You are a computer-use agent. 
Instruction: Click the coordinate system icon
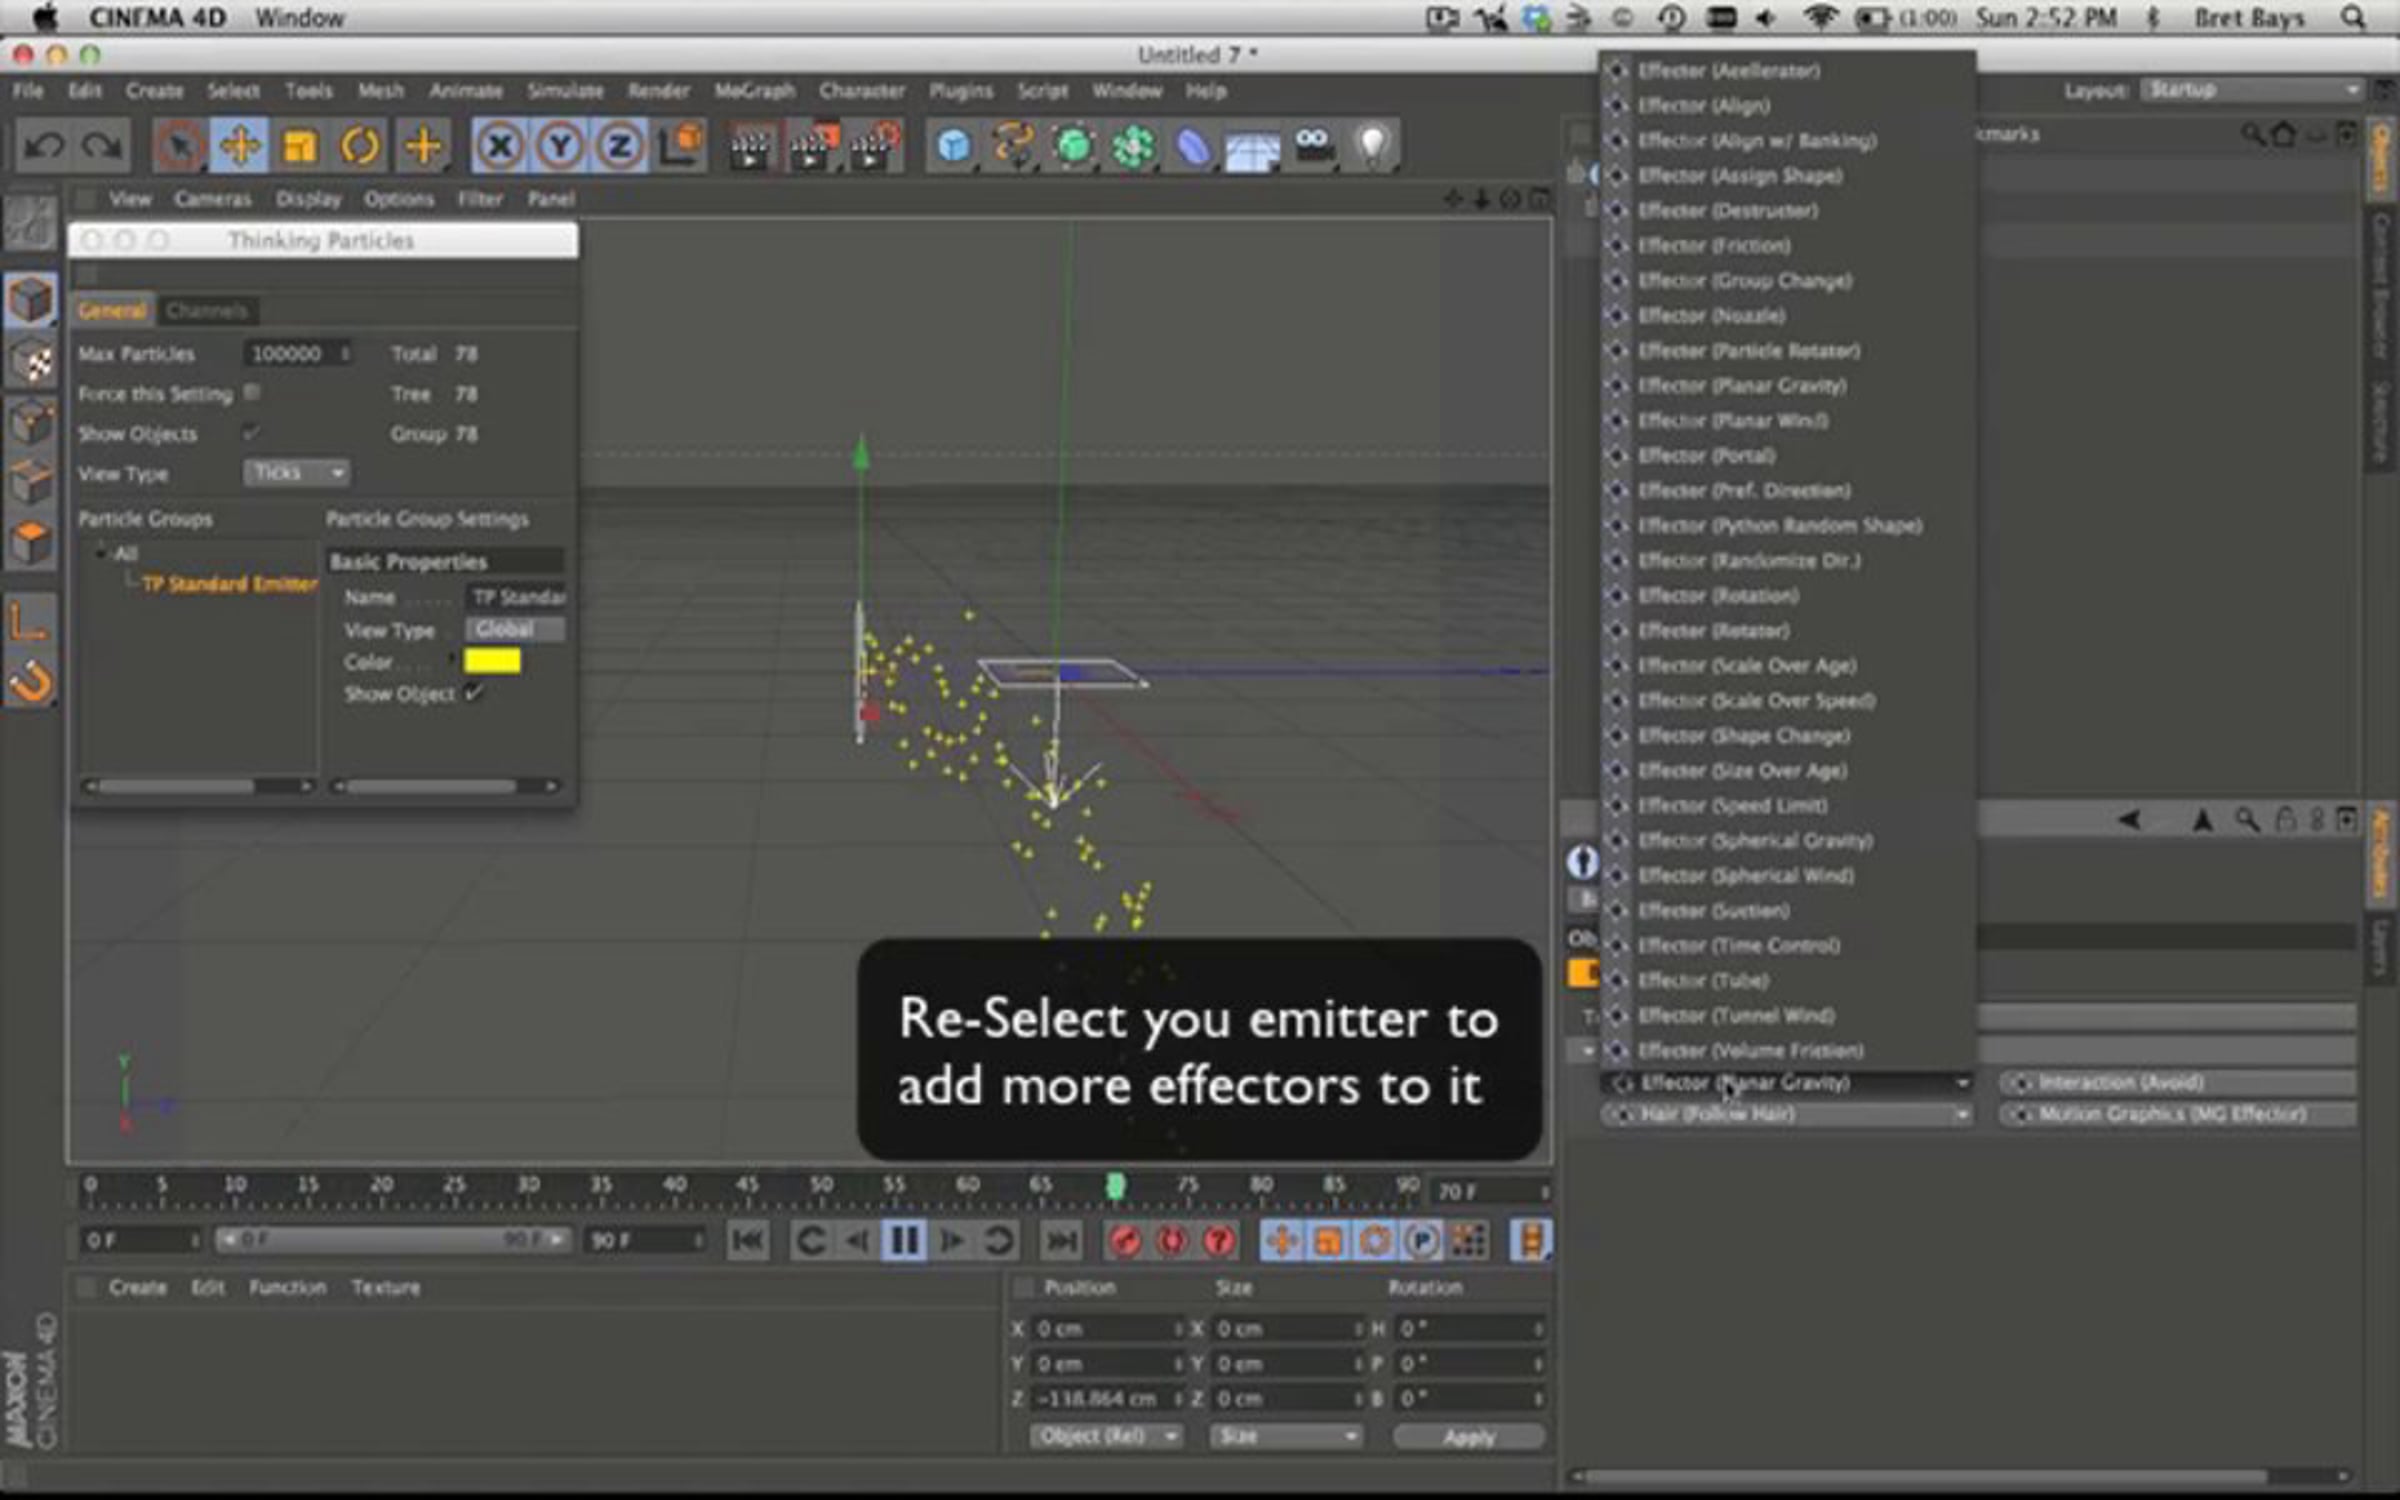pos(681,146)
